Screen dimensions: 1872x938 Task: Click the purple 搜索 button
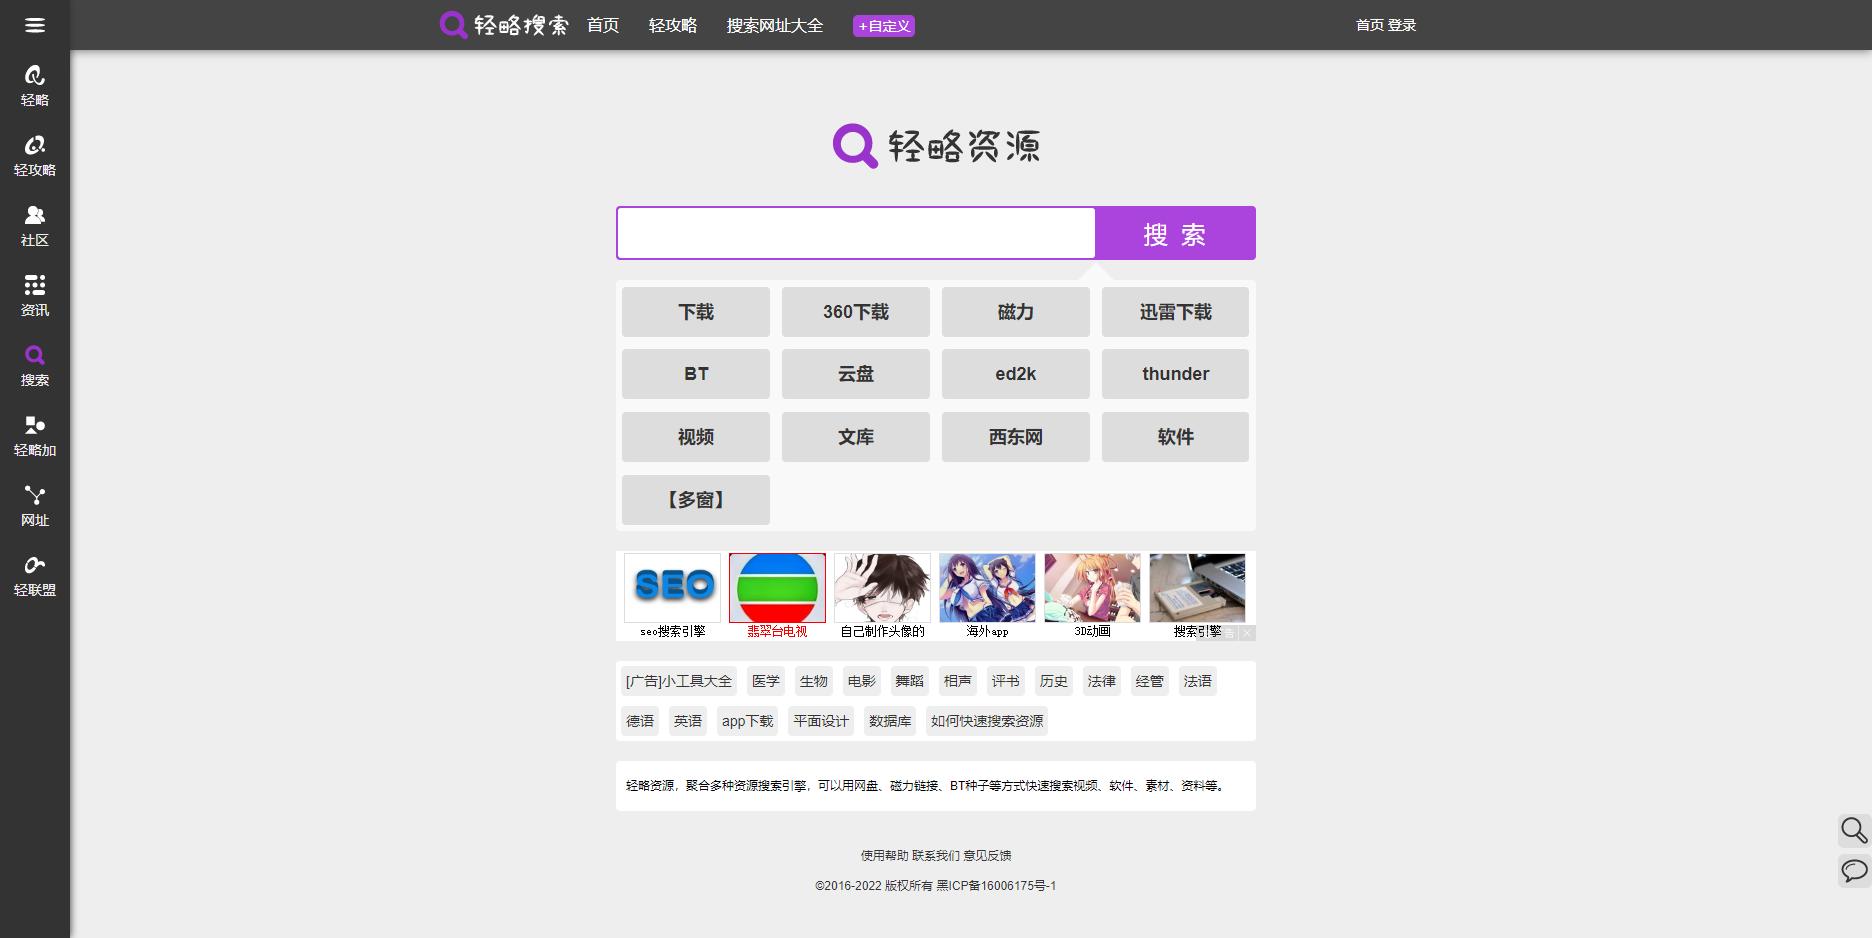click(x=1175, y=233)
